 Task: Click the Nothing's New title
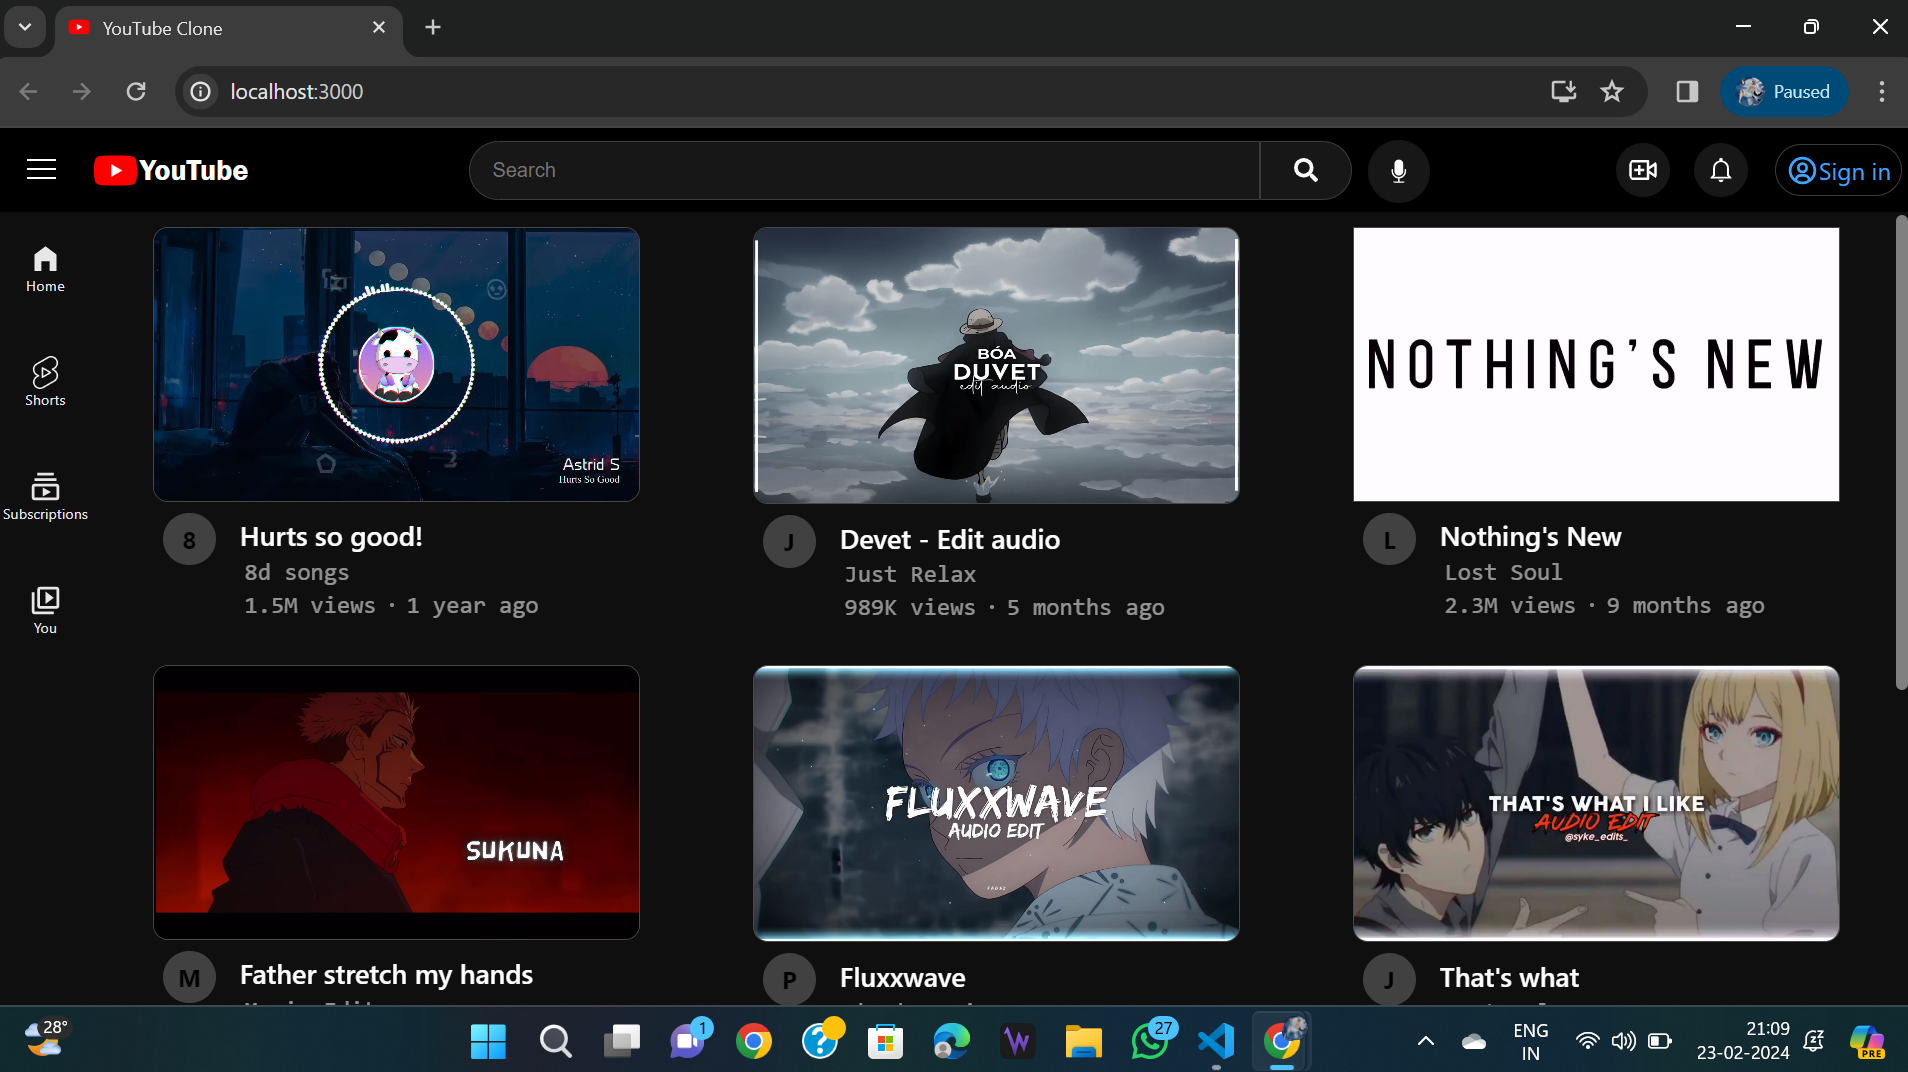pos(1530,537)
